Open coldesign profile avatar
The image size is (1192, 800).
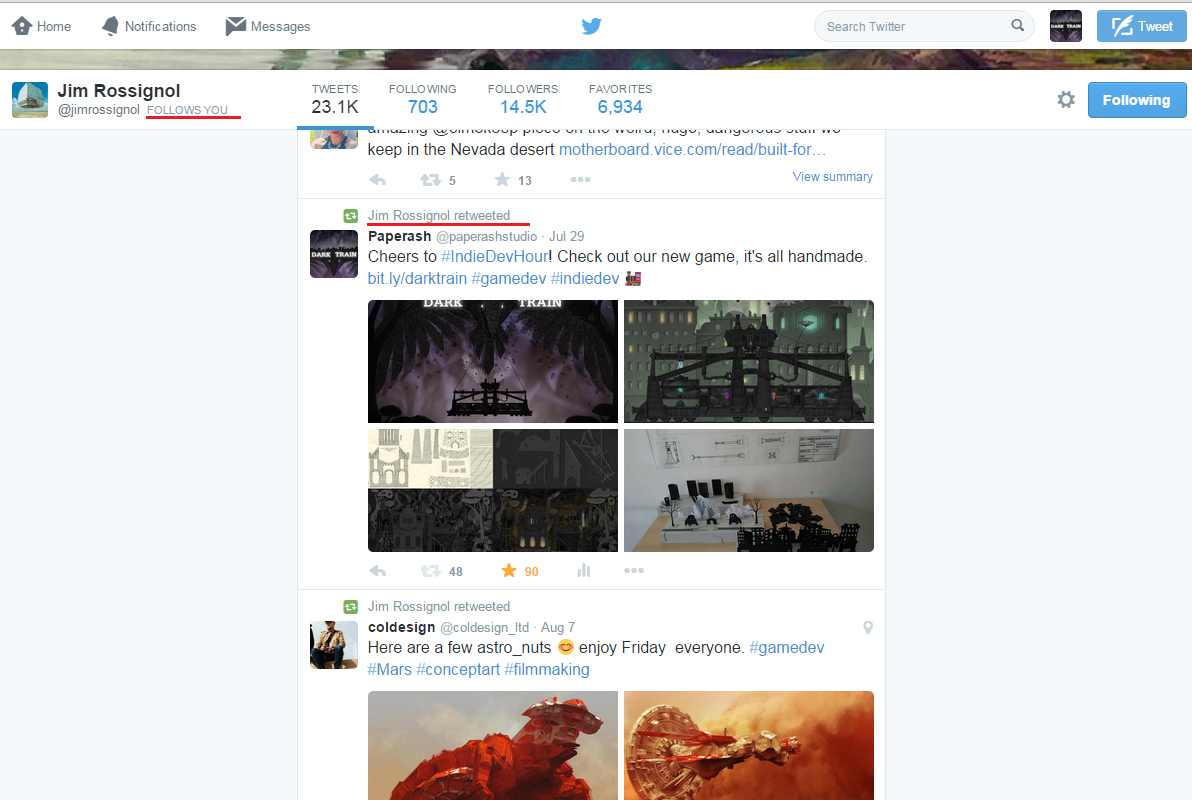pyautogui.click(x=334, y=645)
